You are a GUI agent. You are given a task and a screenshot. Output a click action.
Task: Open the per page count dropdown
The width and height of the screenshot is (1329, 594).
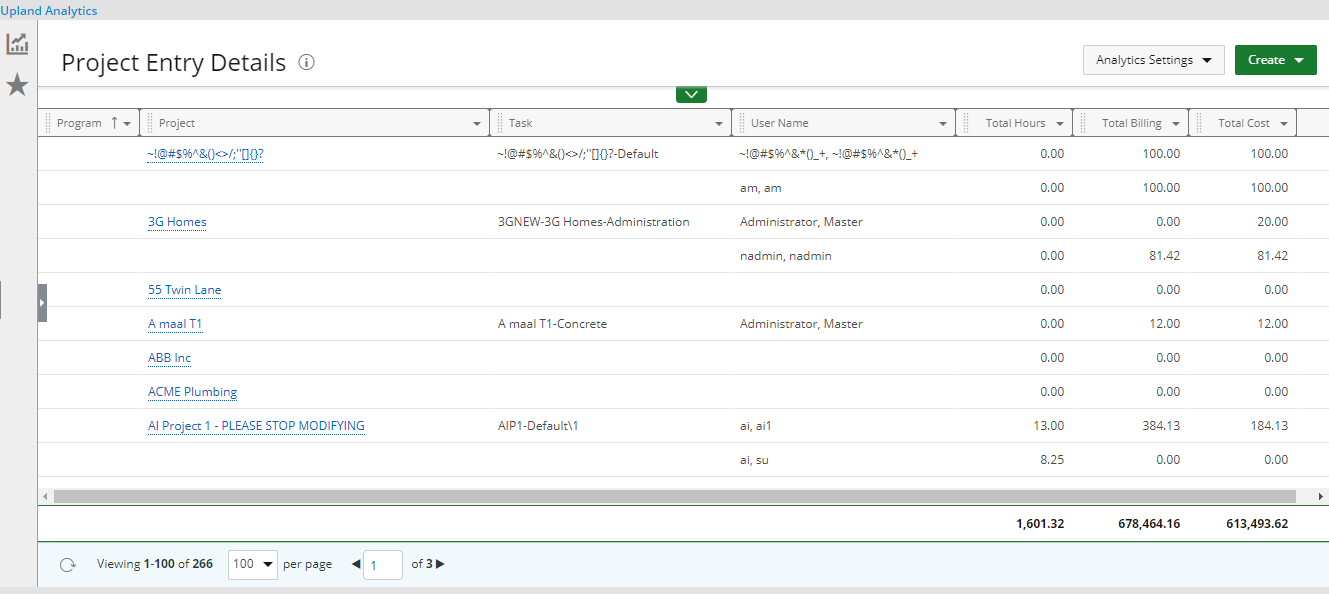[x=253, y=564]
